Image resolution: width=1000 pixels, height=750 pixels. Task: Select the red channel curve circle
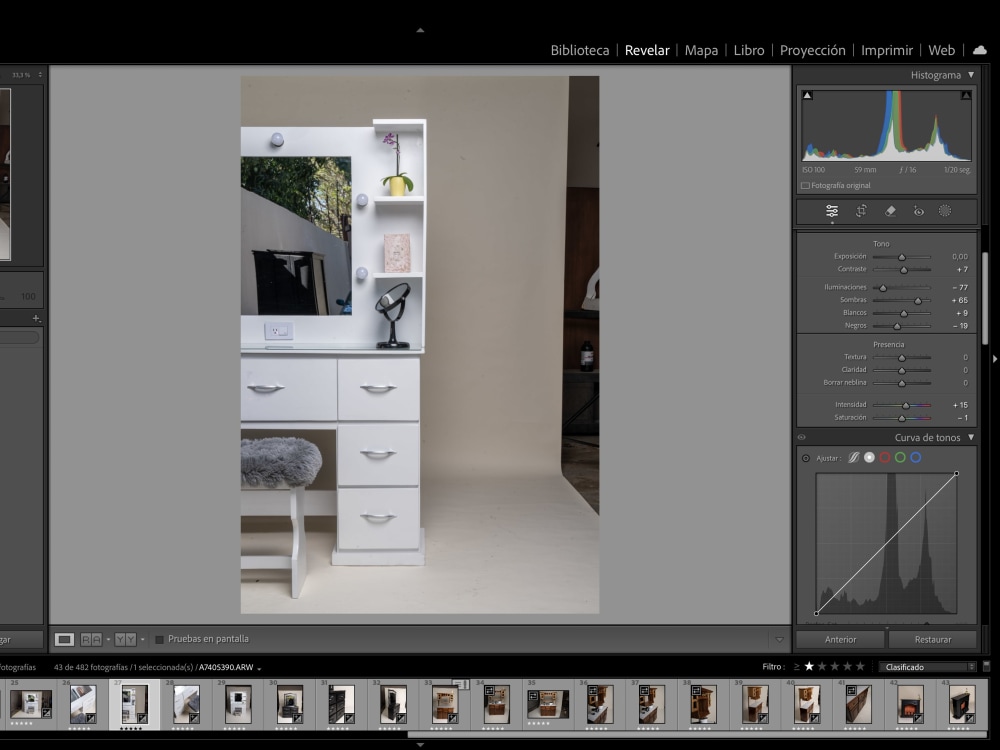tap(885, 458)
